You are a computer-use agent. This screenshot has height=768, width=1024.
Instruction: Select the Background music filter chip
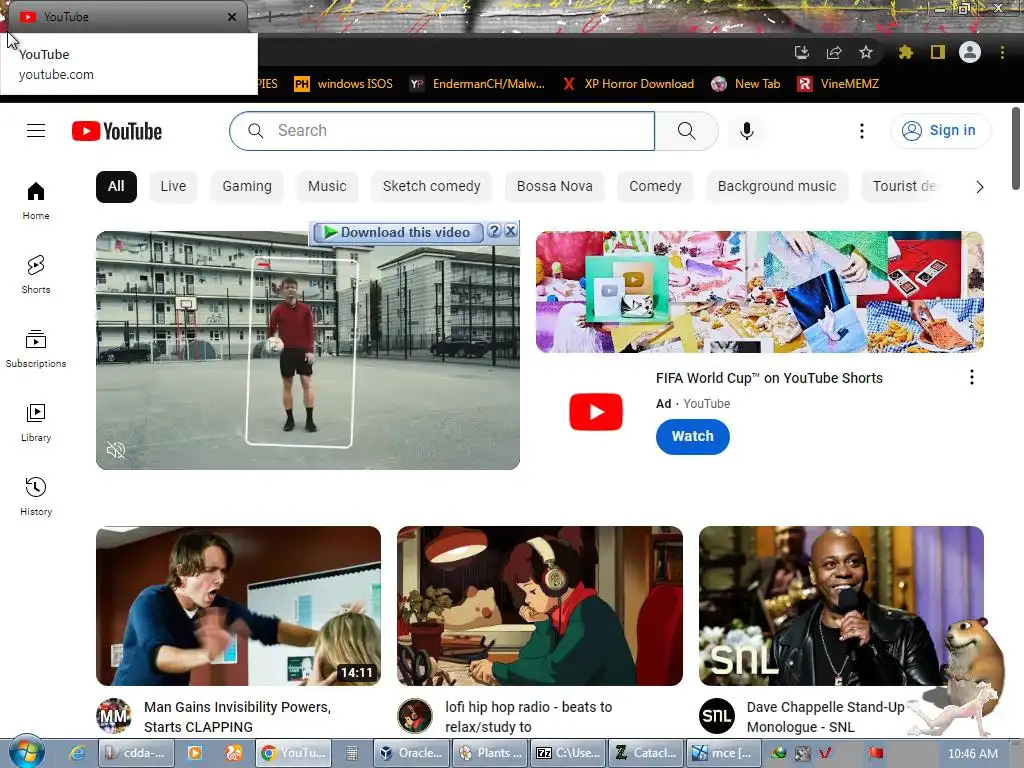tap(776, 187)
